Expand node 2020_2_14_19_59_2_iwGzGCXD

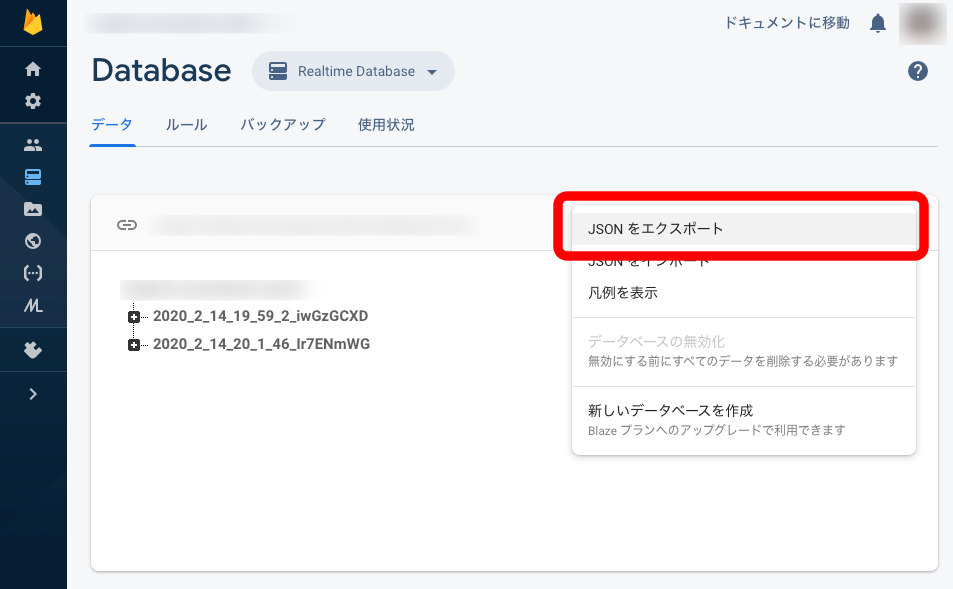134,317
